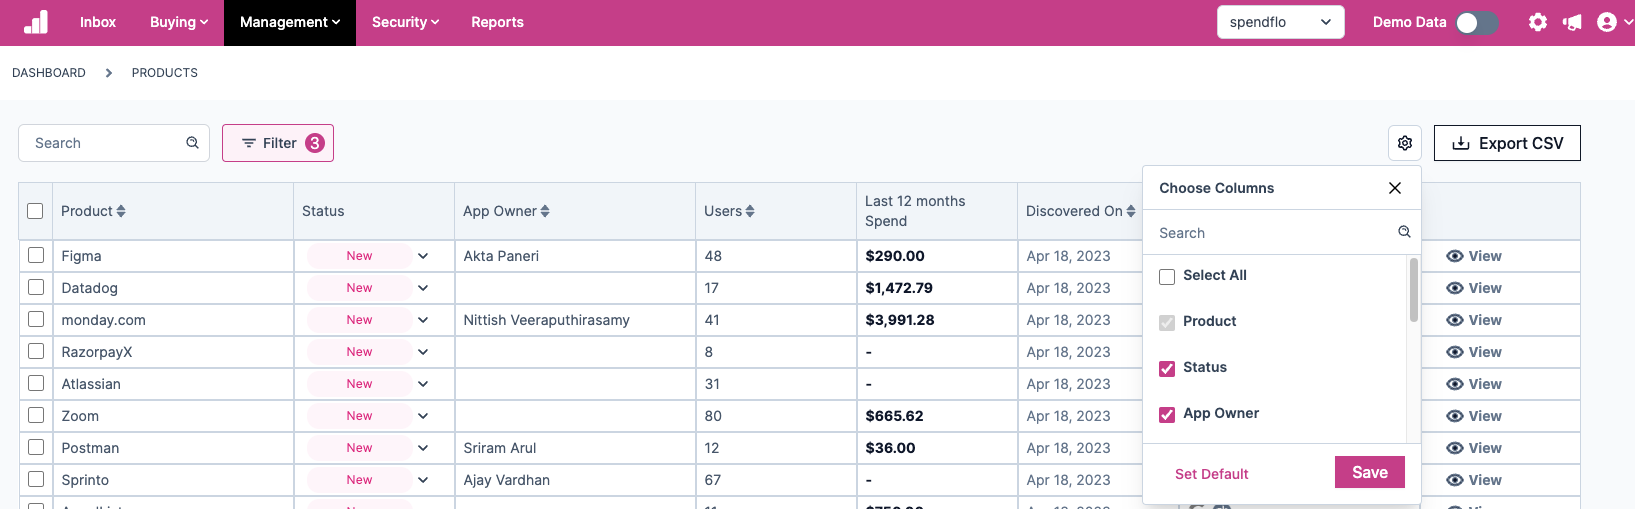This screenshot has height=509, width=1635.
Task: Check the monday.com row checkbox
Action: [x=36, y=319]
